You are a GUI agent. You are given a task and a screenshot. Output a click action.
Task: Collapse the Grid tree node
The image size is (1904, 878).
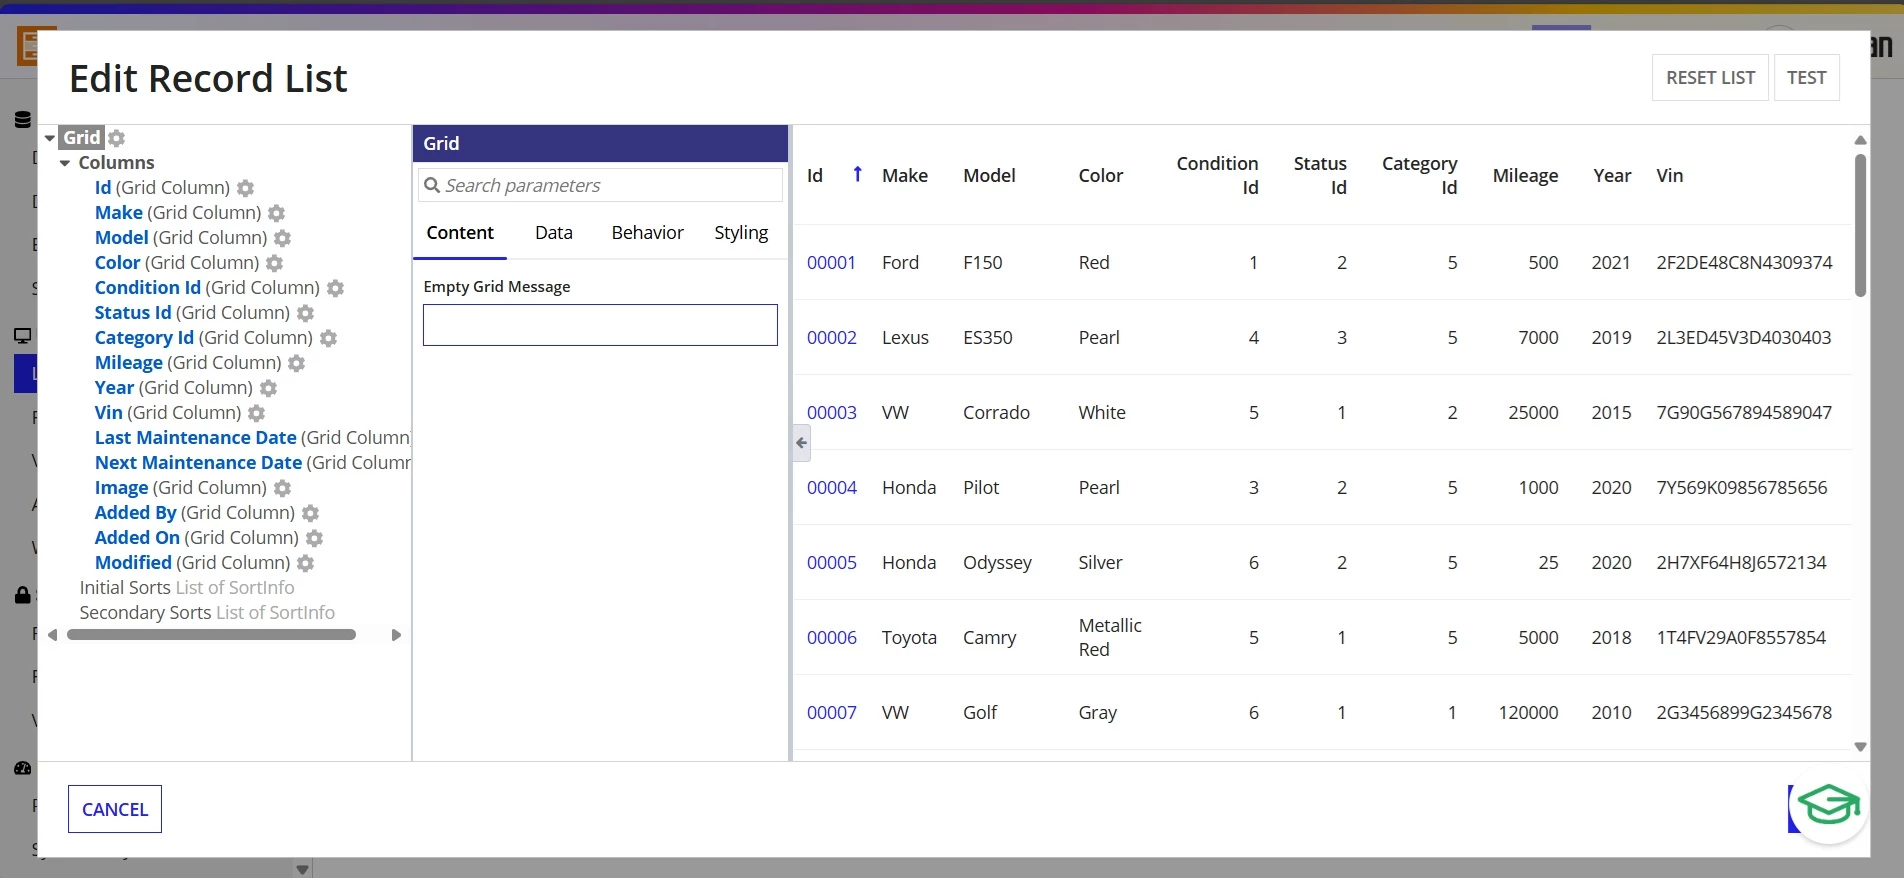pos(49,138)
